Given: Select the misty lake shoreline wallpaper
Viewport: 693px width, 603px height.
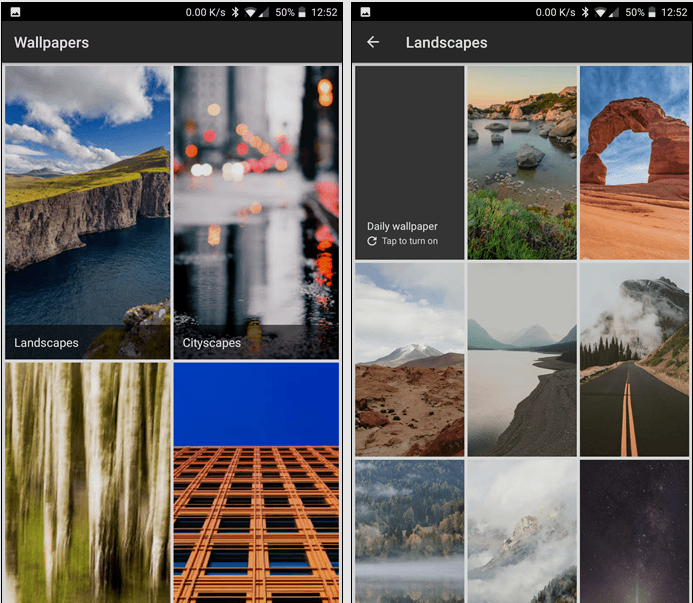Looking at the screenshot, I should pos(522,359).
